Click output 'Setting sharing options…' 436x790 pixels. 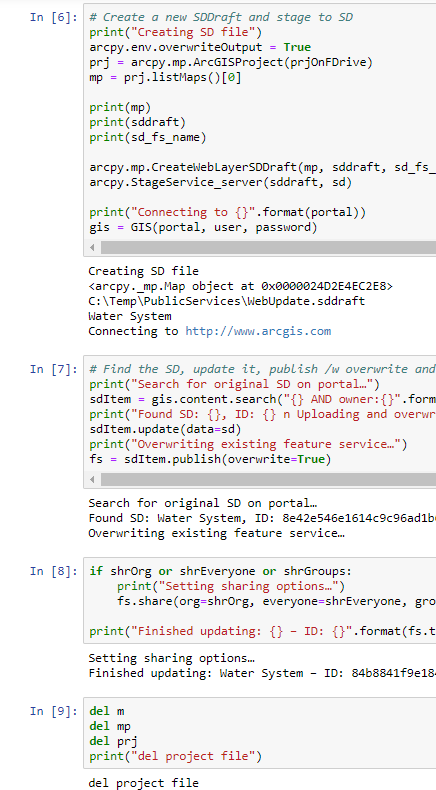[171, 658]
